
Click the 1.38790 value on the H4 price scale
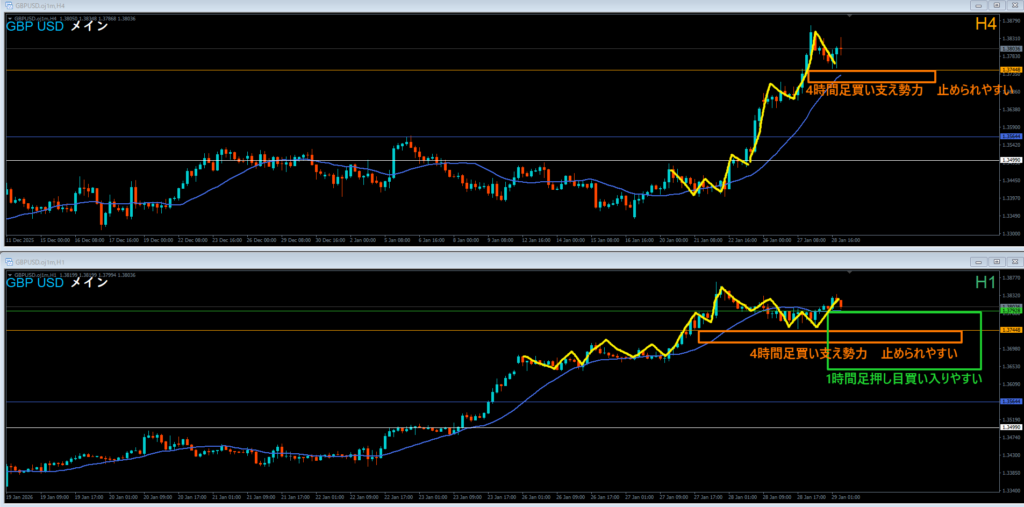click(1010, 21)
